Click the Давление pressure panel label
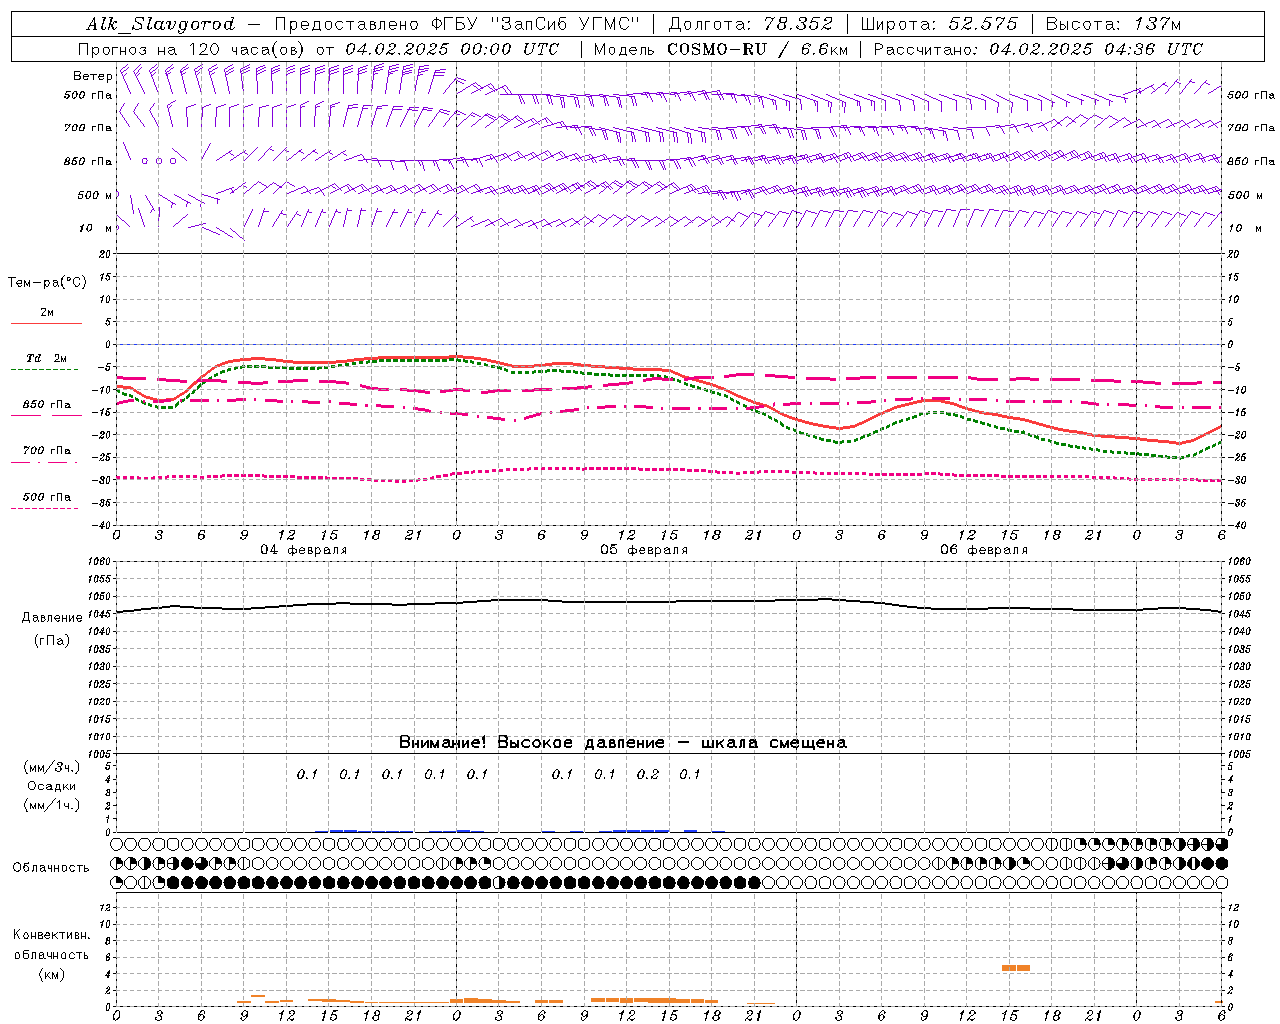The height and width of the screenshot is (1024, 1280). [x=52, y=617]
